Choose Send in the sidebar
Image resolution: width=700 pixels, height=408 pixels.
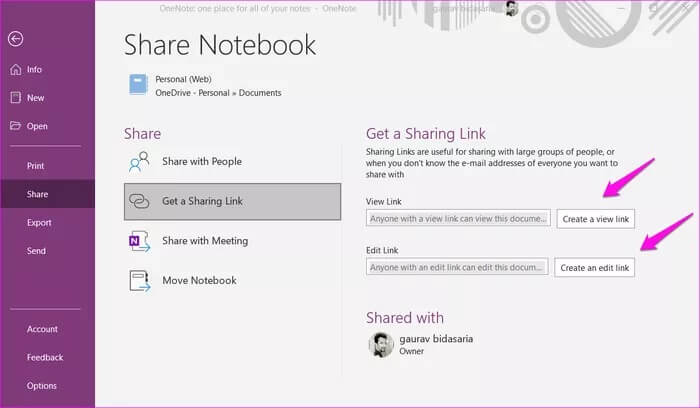(47, 251)
